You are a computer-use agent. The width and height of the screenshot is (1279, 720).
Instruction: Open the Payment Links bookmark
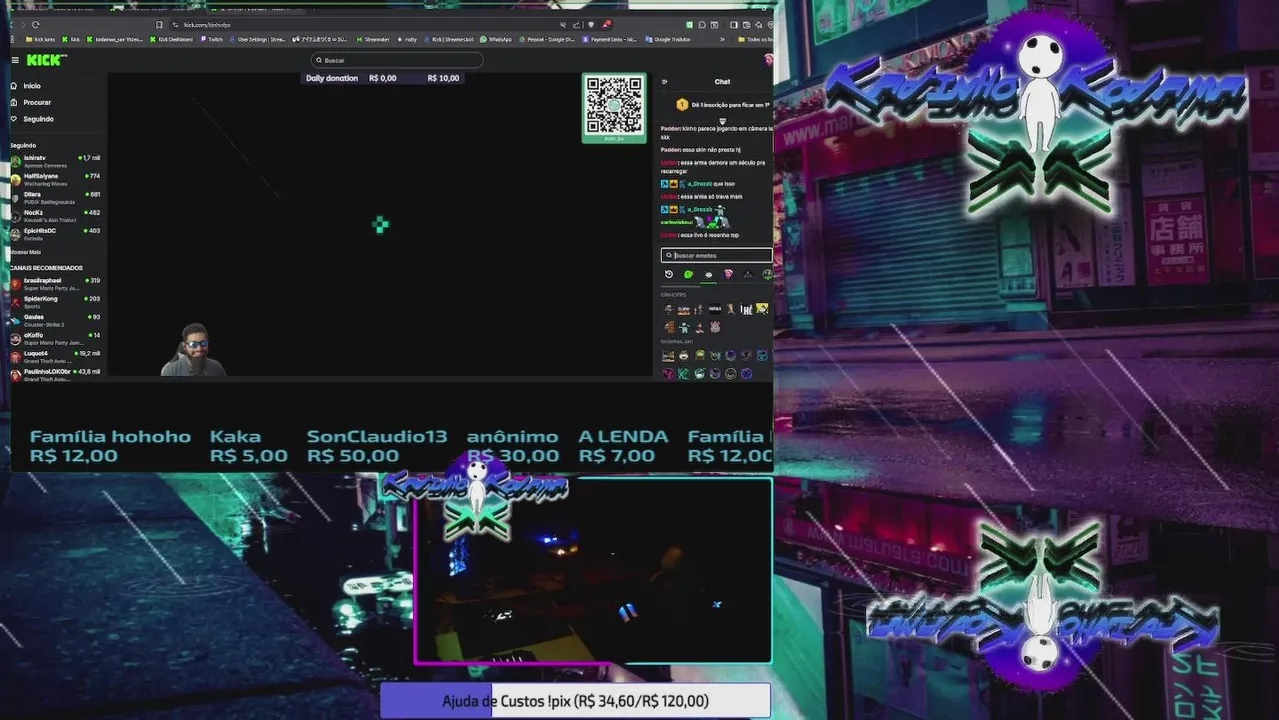(610, 39)
